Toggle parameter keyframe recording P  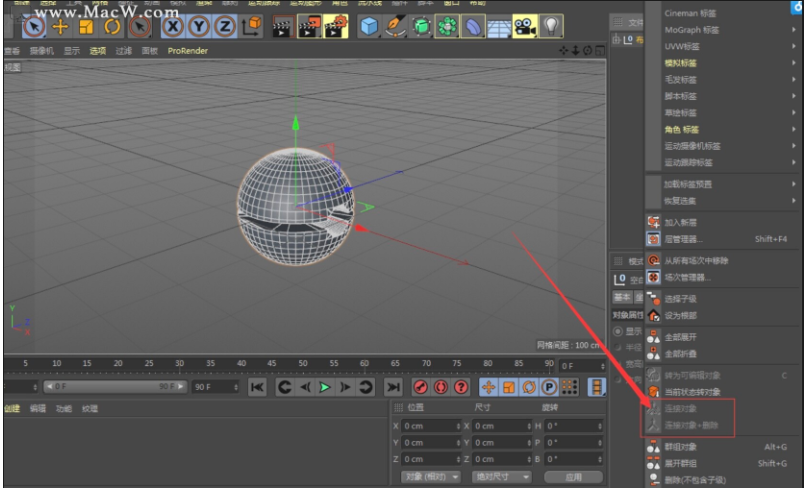click(x=549, y=387)
